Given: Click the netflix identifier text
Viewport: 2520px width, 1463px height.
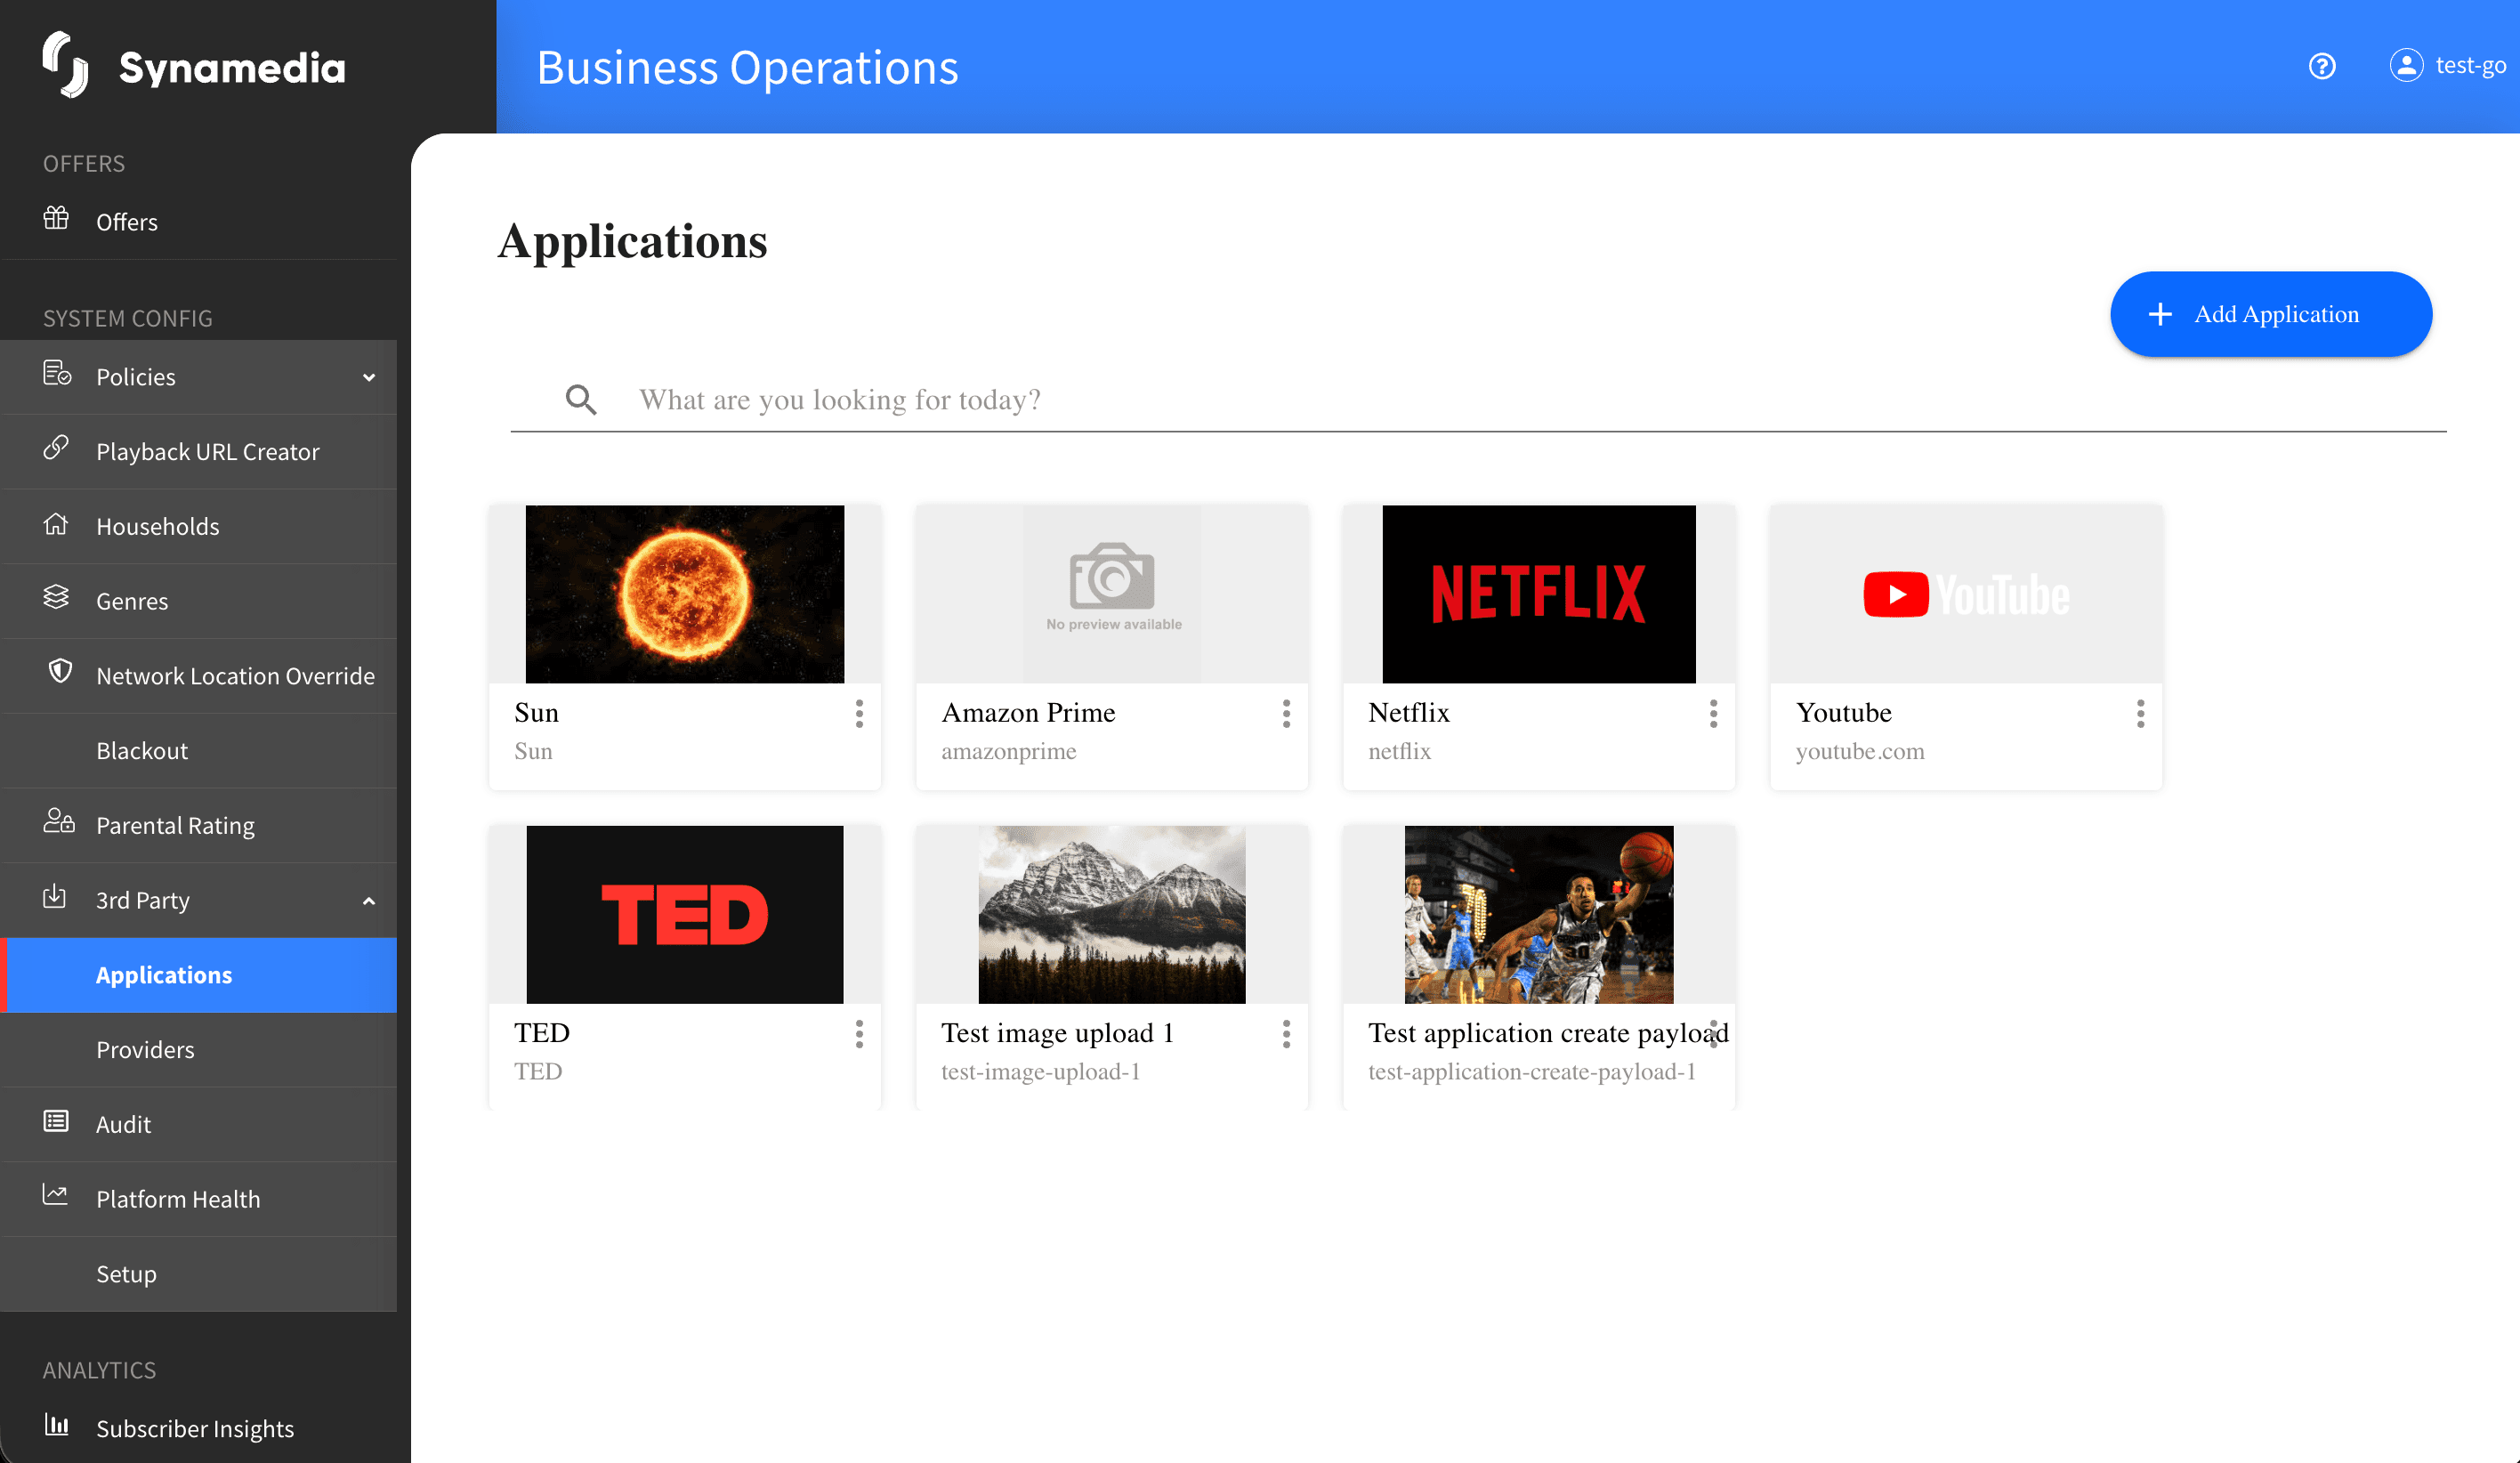Looking at the screenshot, I should click(x=1399, y=751).
